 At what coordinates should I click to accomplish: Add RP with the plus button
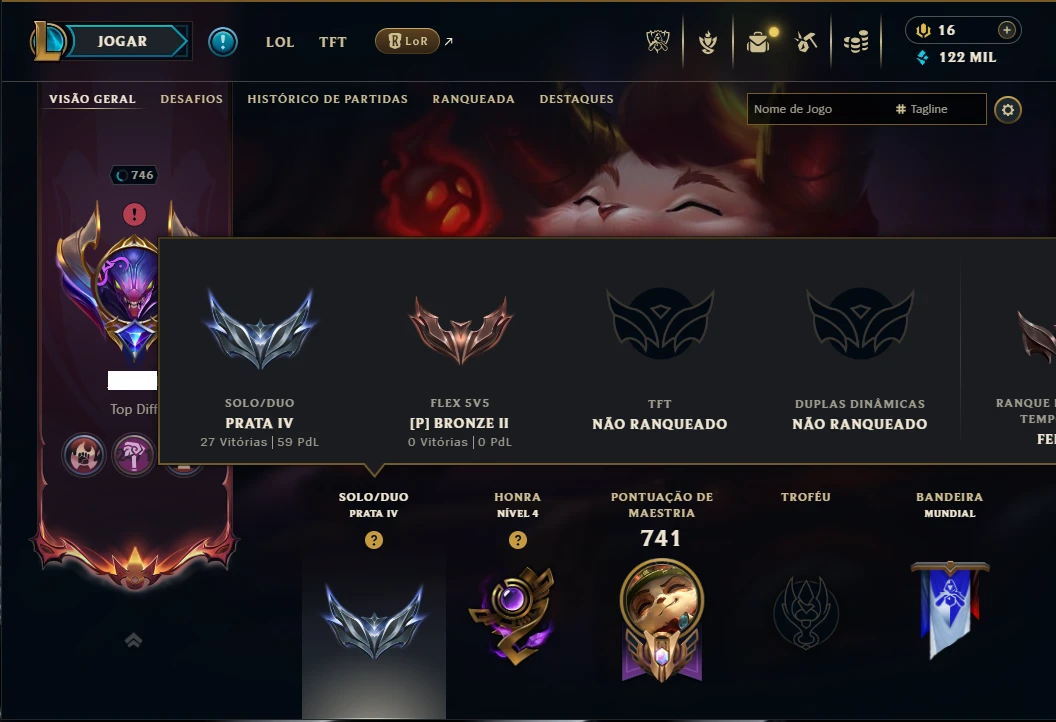(1007, 30)
